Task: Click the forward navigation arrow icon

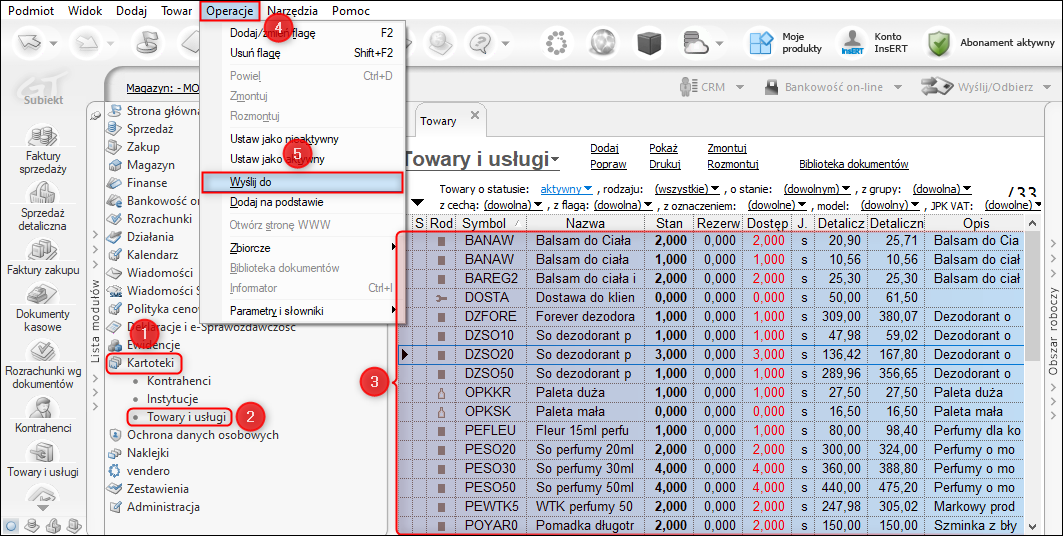Action: pyautogui.click(x=87, y=43)
